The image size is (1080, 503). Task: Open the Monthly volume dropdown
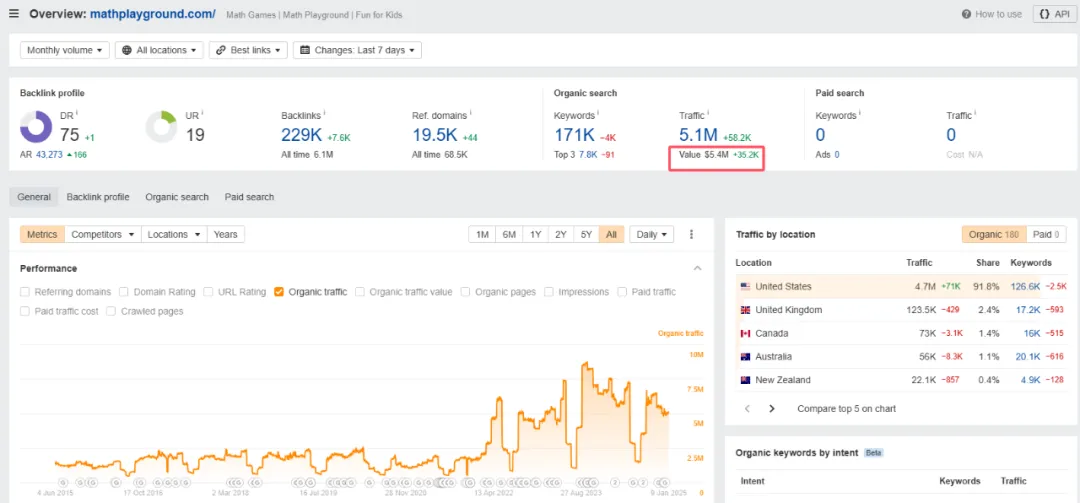(65, 50)
